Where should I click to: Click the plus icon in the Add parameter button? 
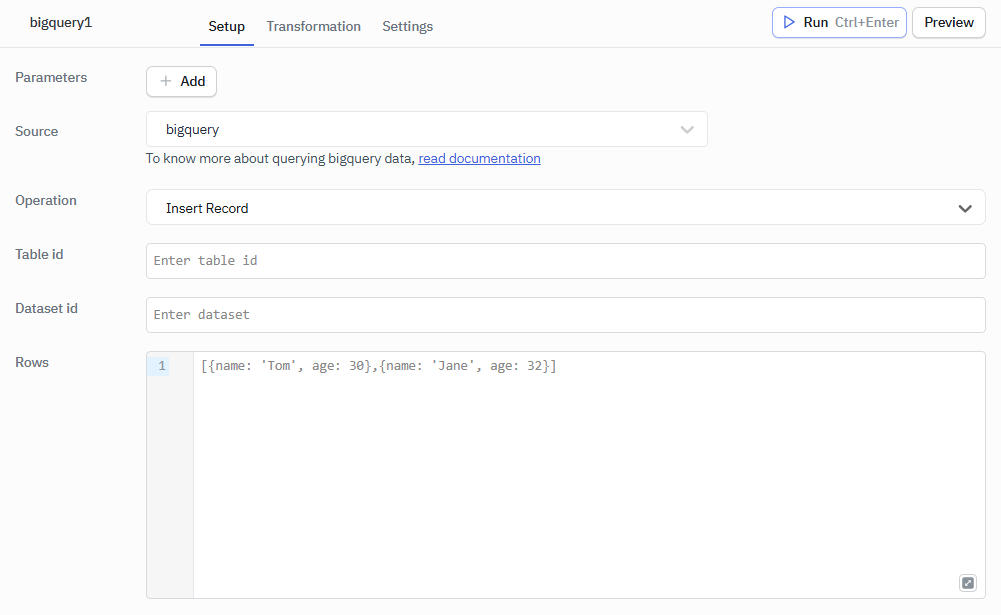click(x=166, y=82)
